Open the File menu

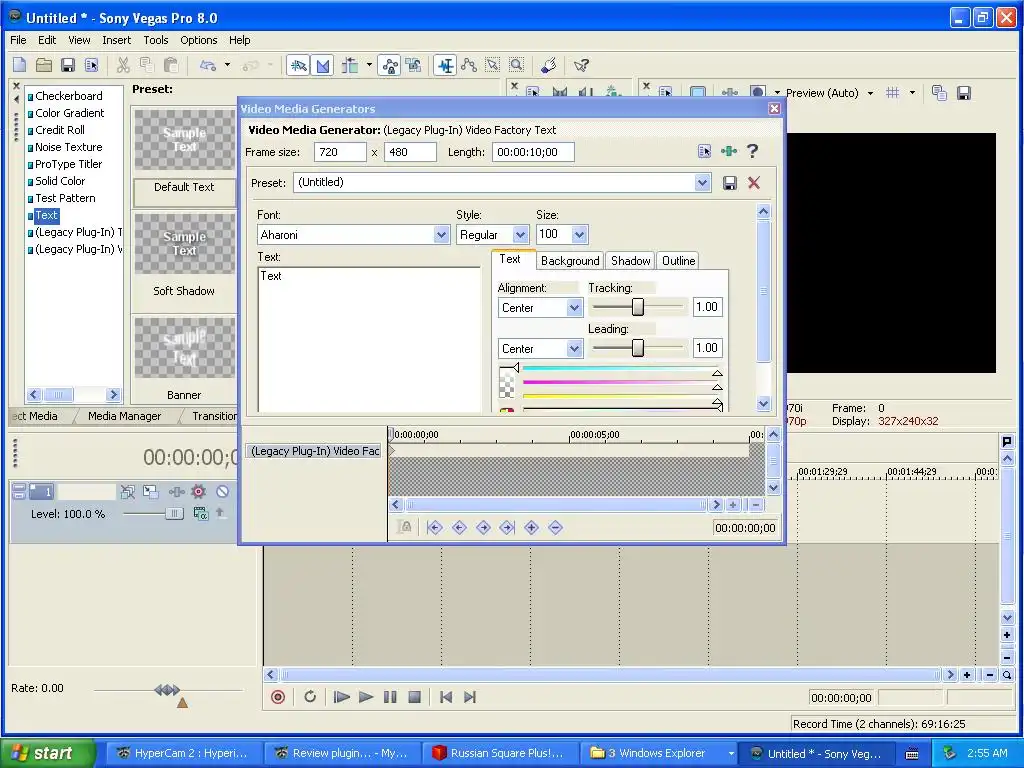[18, 40]
